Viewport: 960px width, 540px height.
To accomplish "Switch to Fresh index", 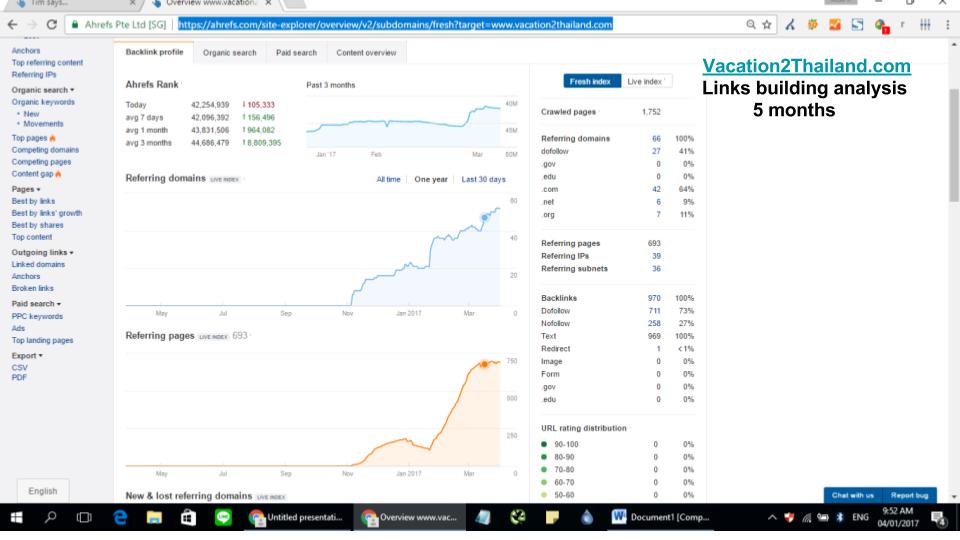I will (590, 81).
